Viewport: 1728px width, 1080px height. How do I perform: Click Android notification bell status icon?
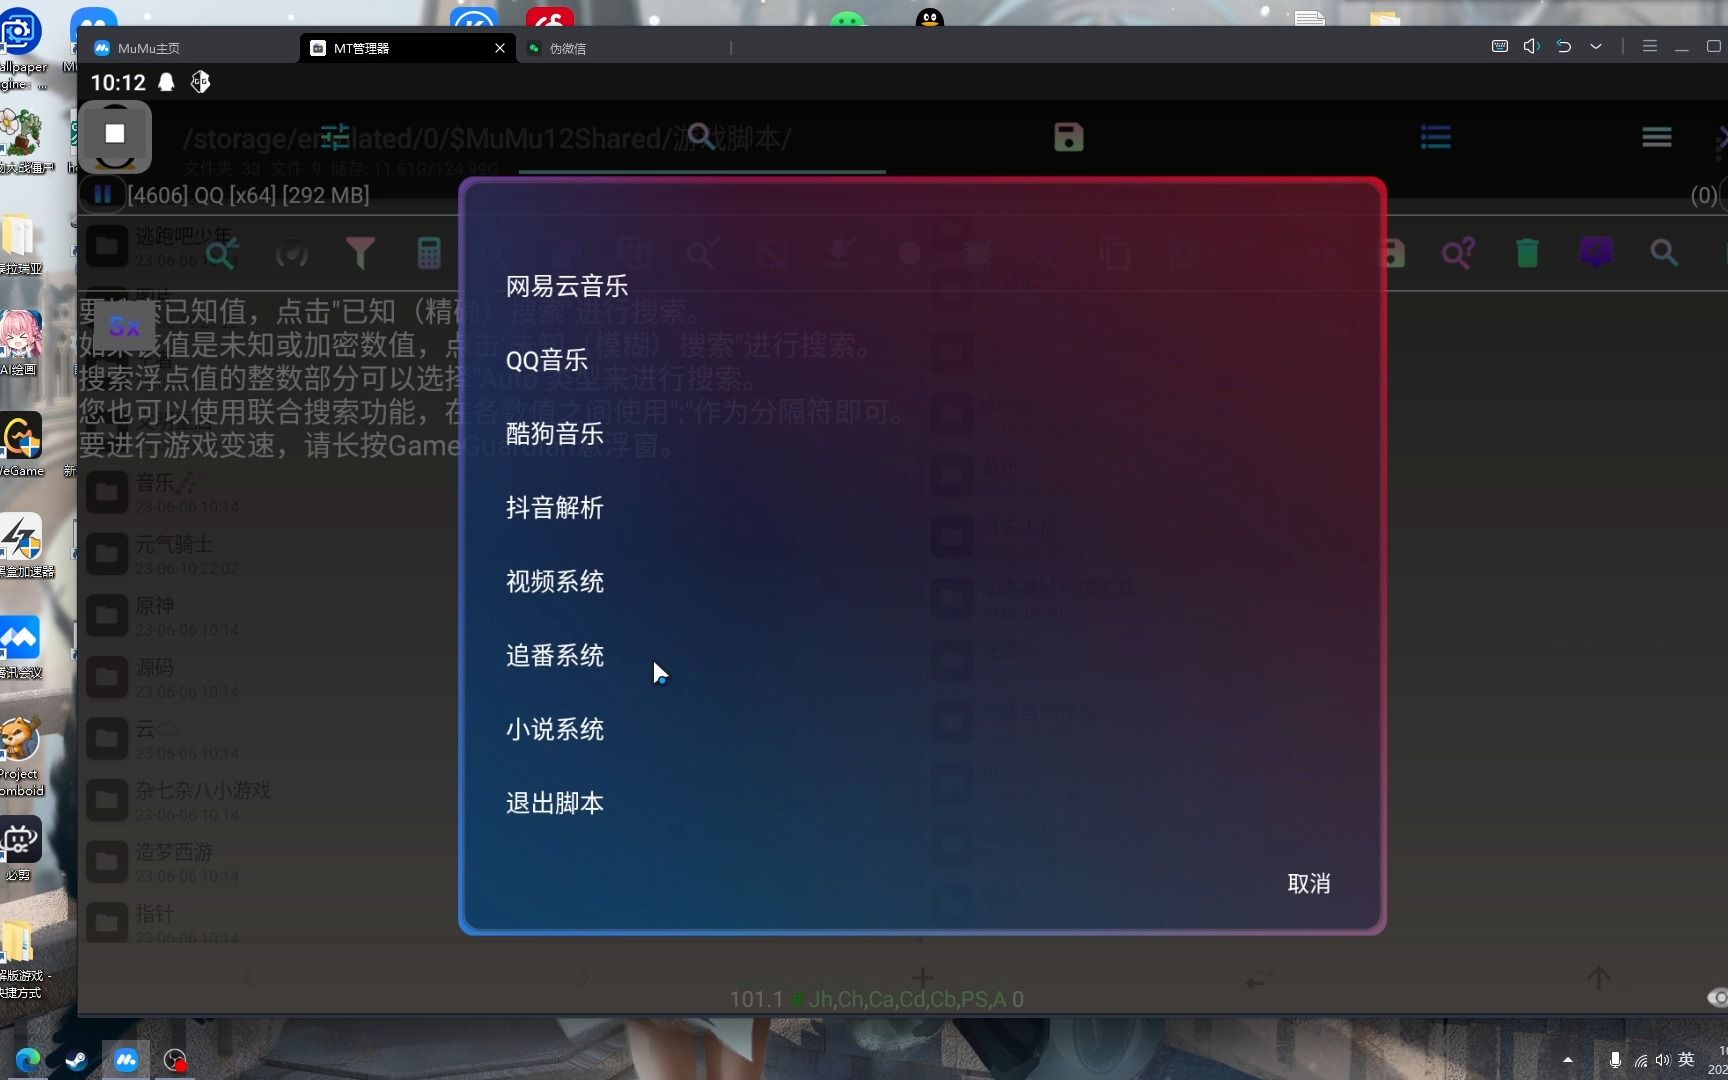[167, 82]
